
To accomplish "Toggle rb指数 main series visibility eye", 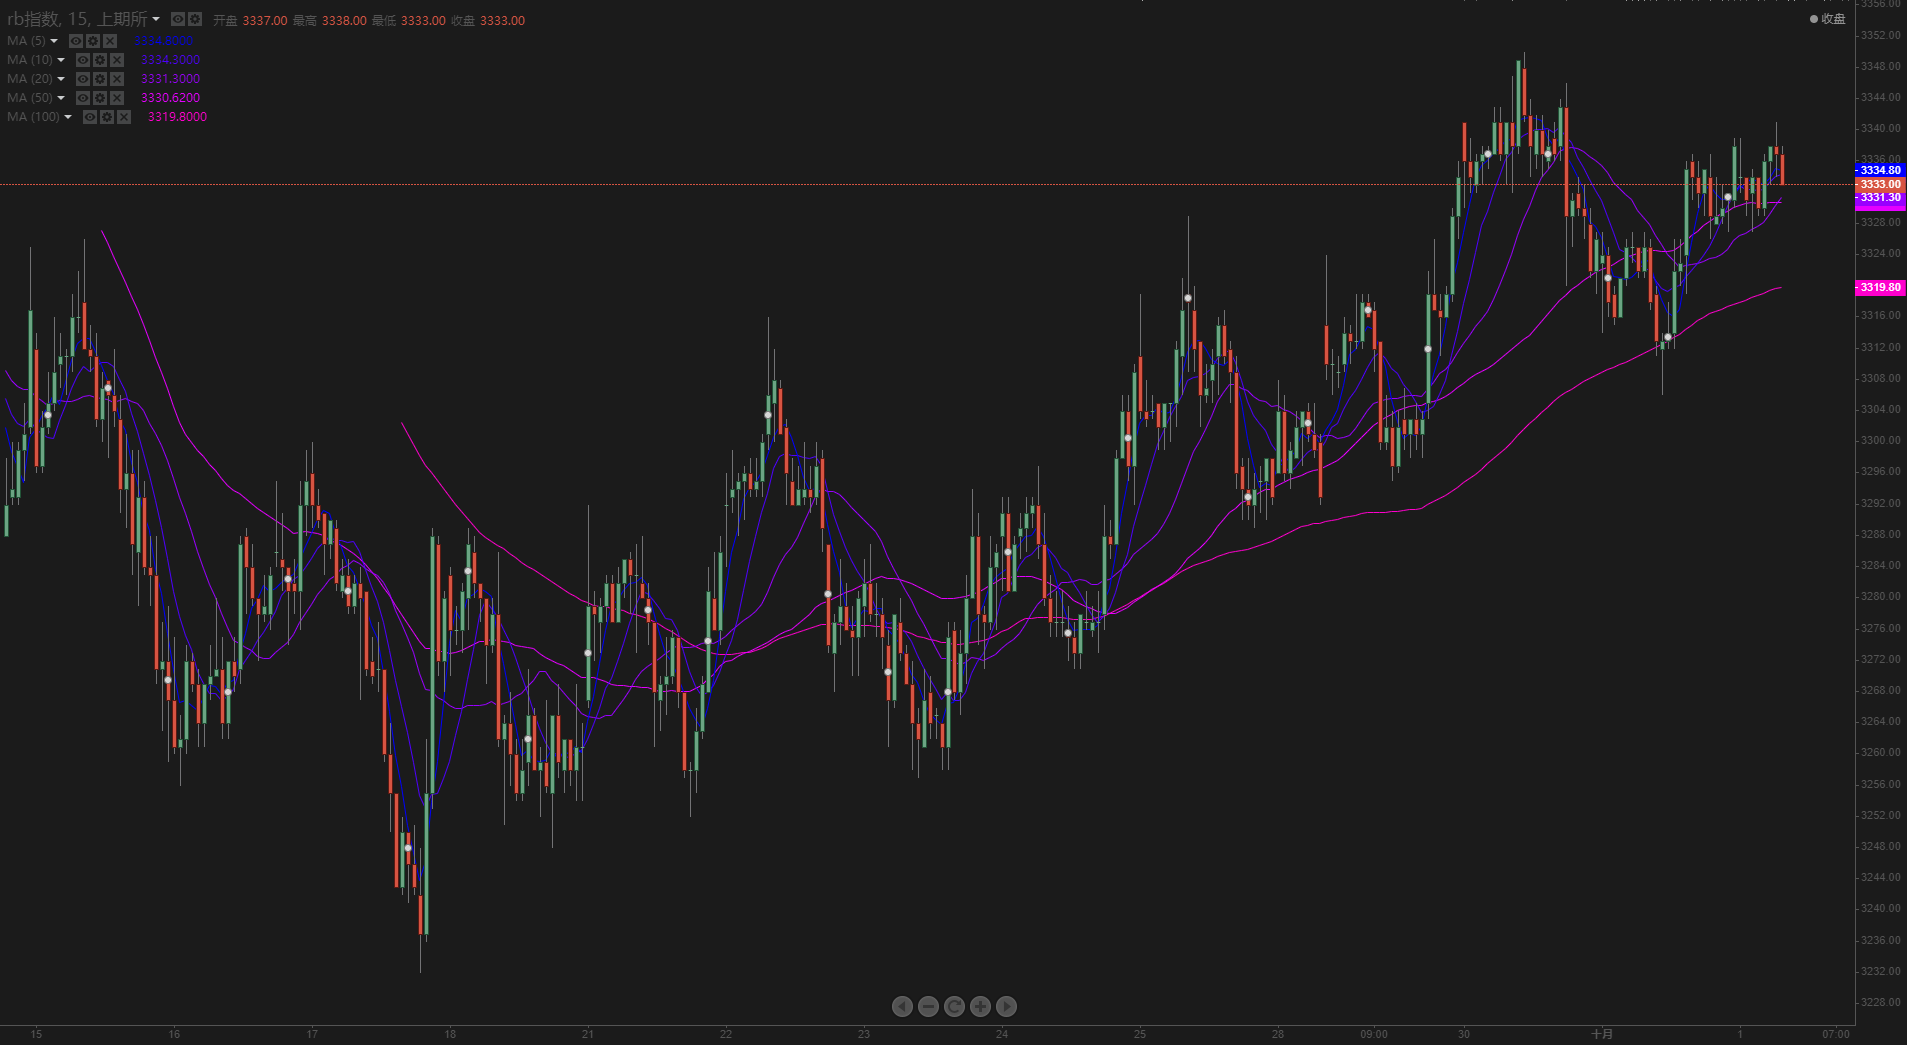I will coord(177,19).
